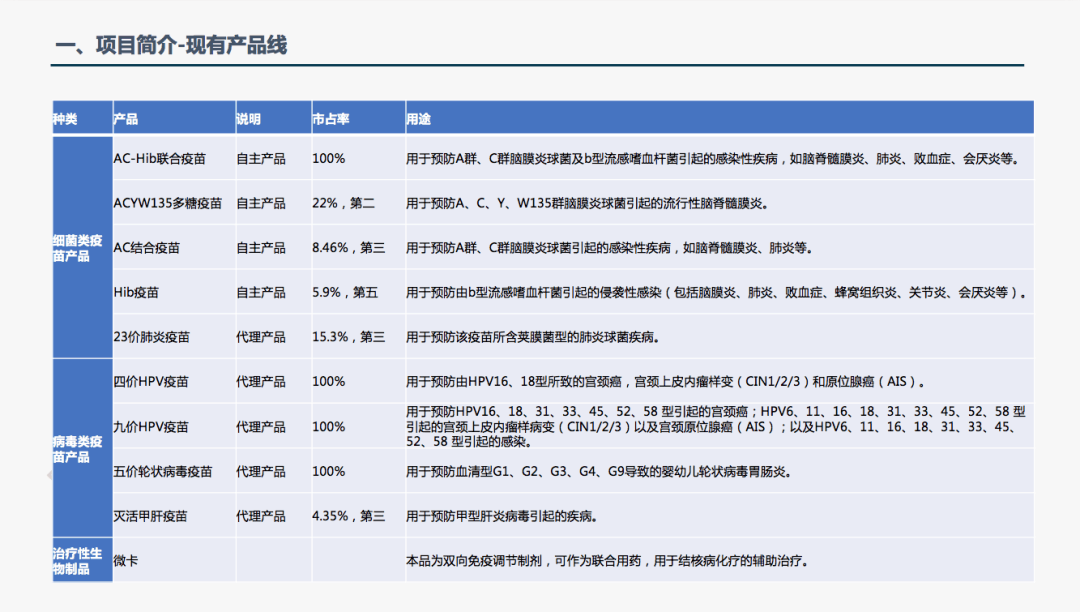Screen dimensions: 1080x612
Task: Select the 种类 column header
Action: 65,119
